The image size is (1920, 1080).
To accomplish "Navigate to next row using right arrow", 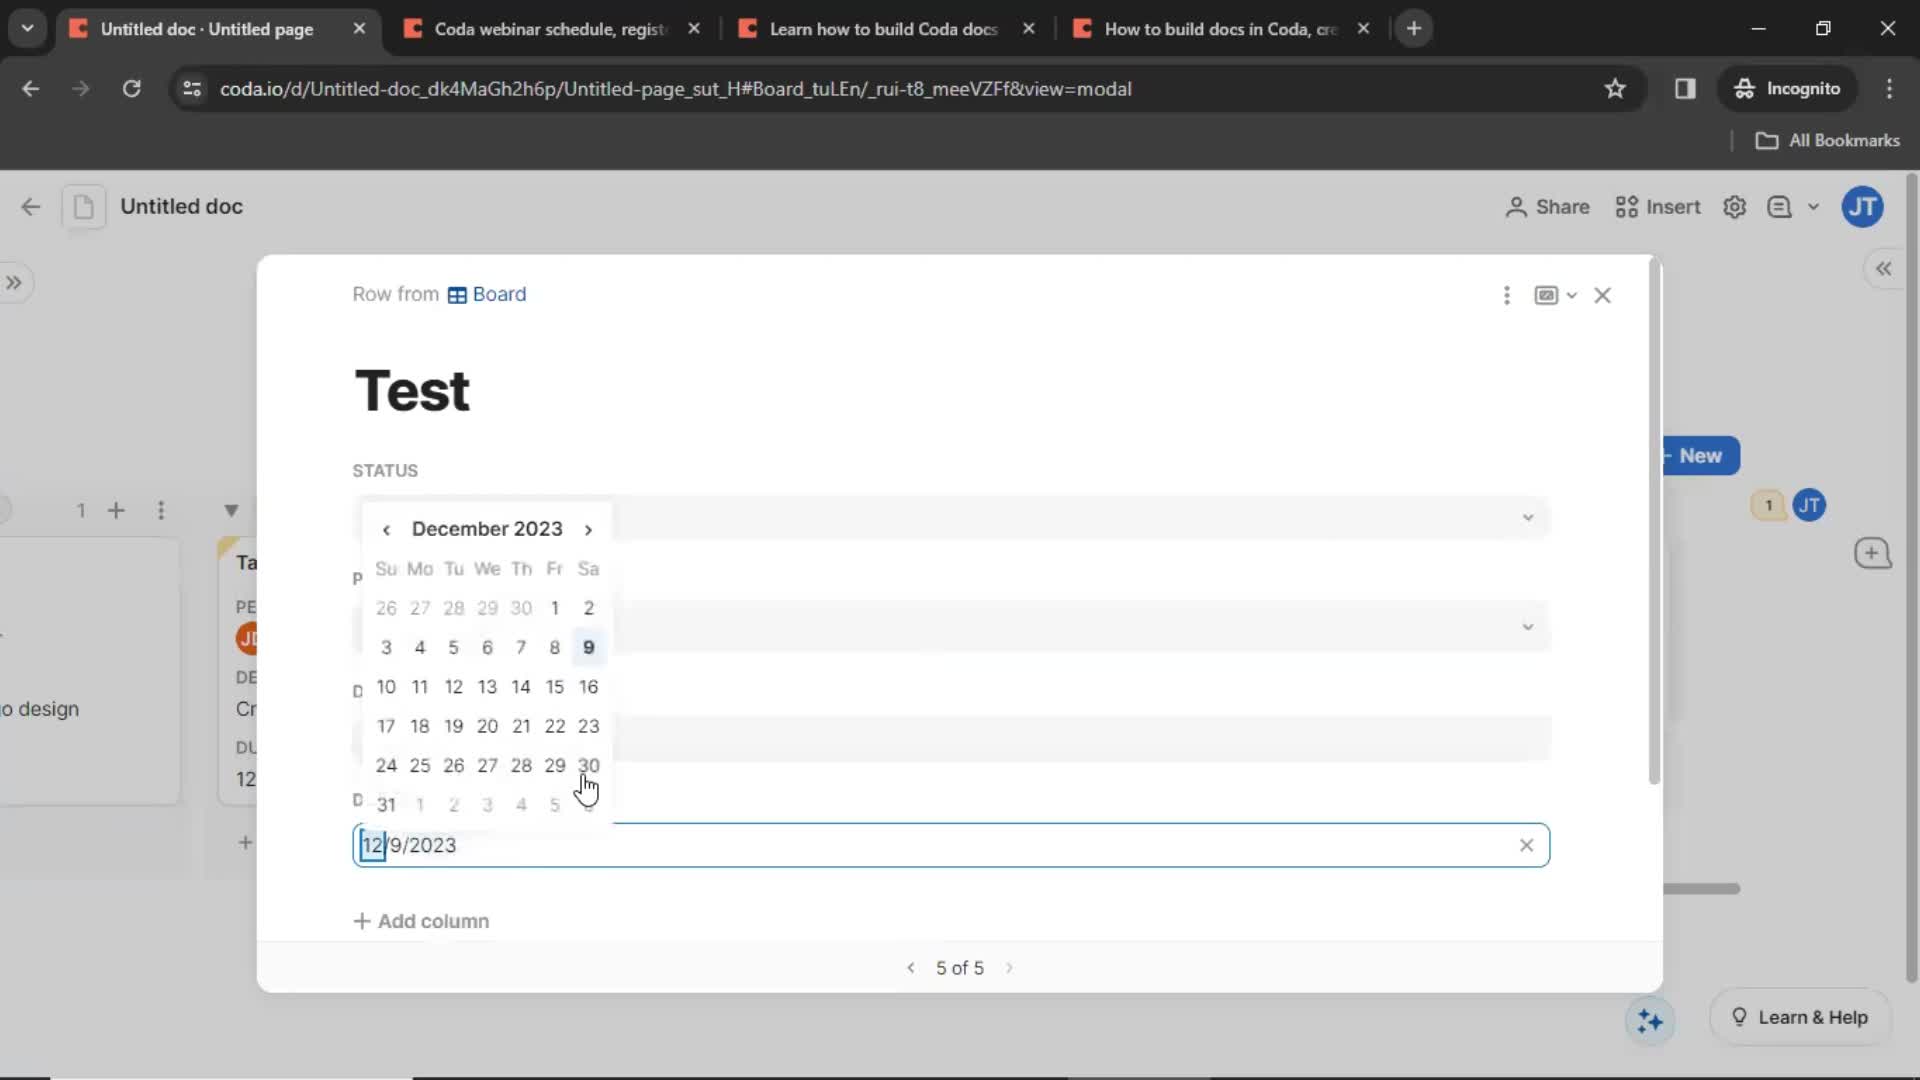I will (x=1010, y=967).
